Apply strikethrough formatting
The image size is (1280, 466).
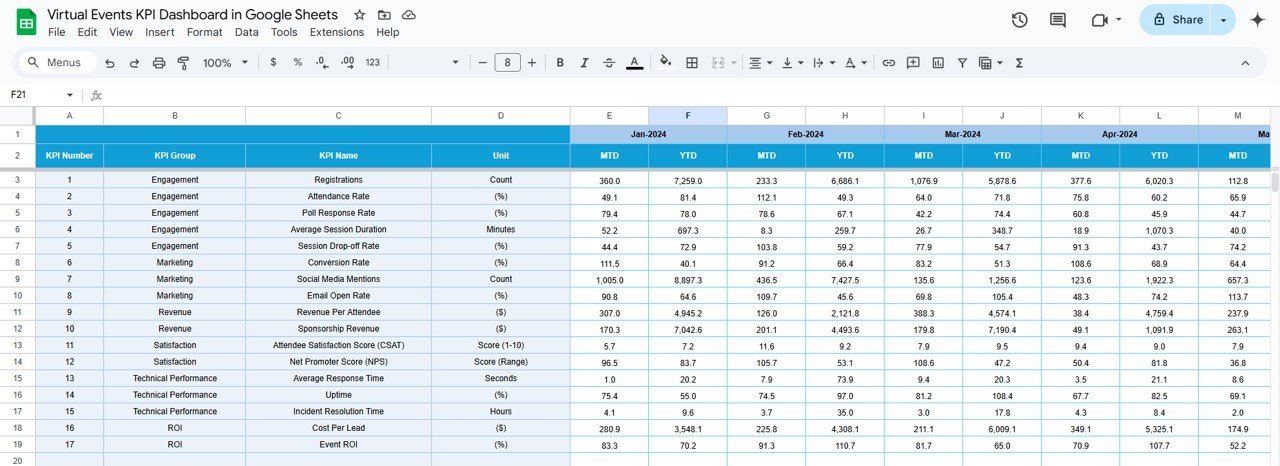[x=610, y=62]
